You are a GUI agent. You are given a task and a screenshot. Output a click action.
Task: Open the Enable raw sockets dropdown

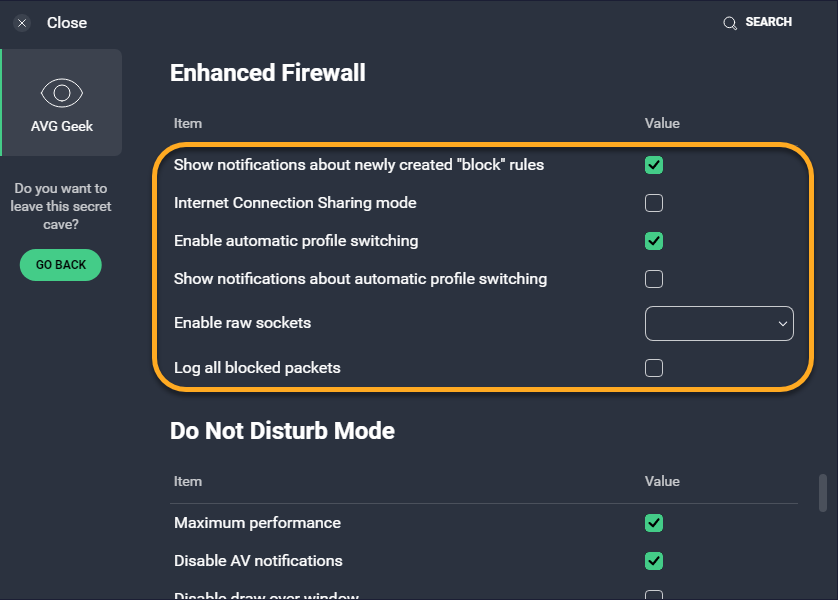pyautogui.click(x=718, y=323)
